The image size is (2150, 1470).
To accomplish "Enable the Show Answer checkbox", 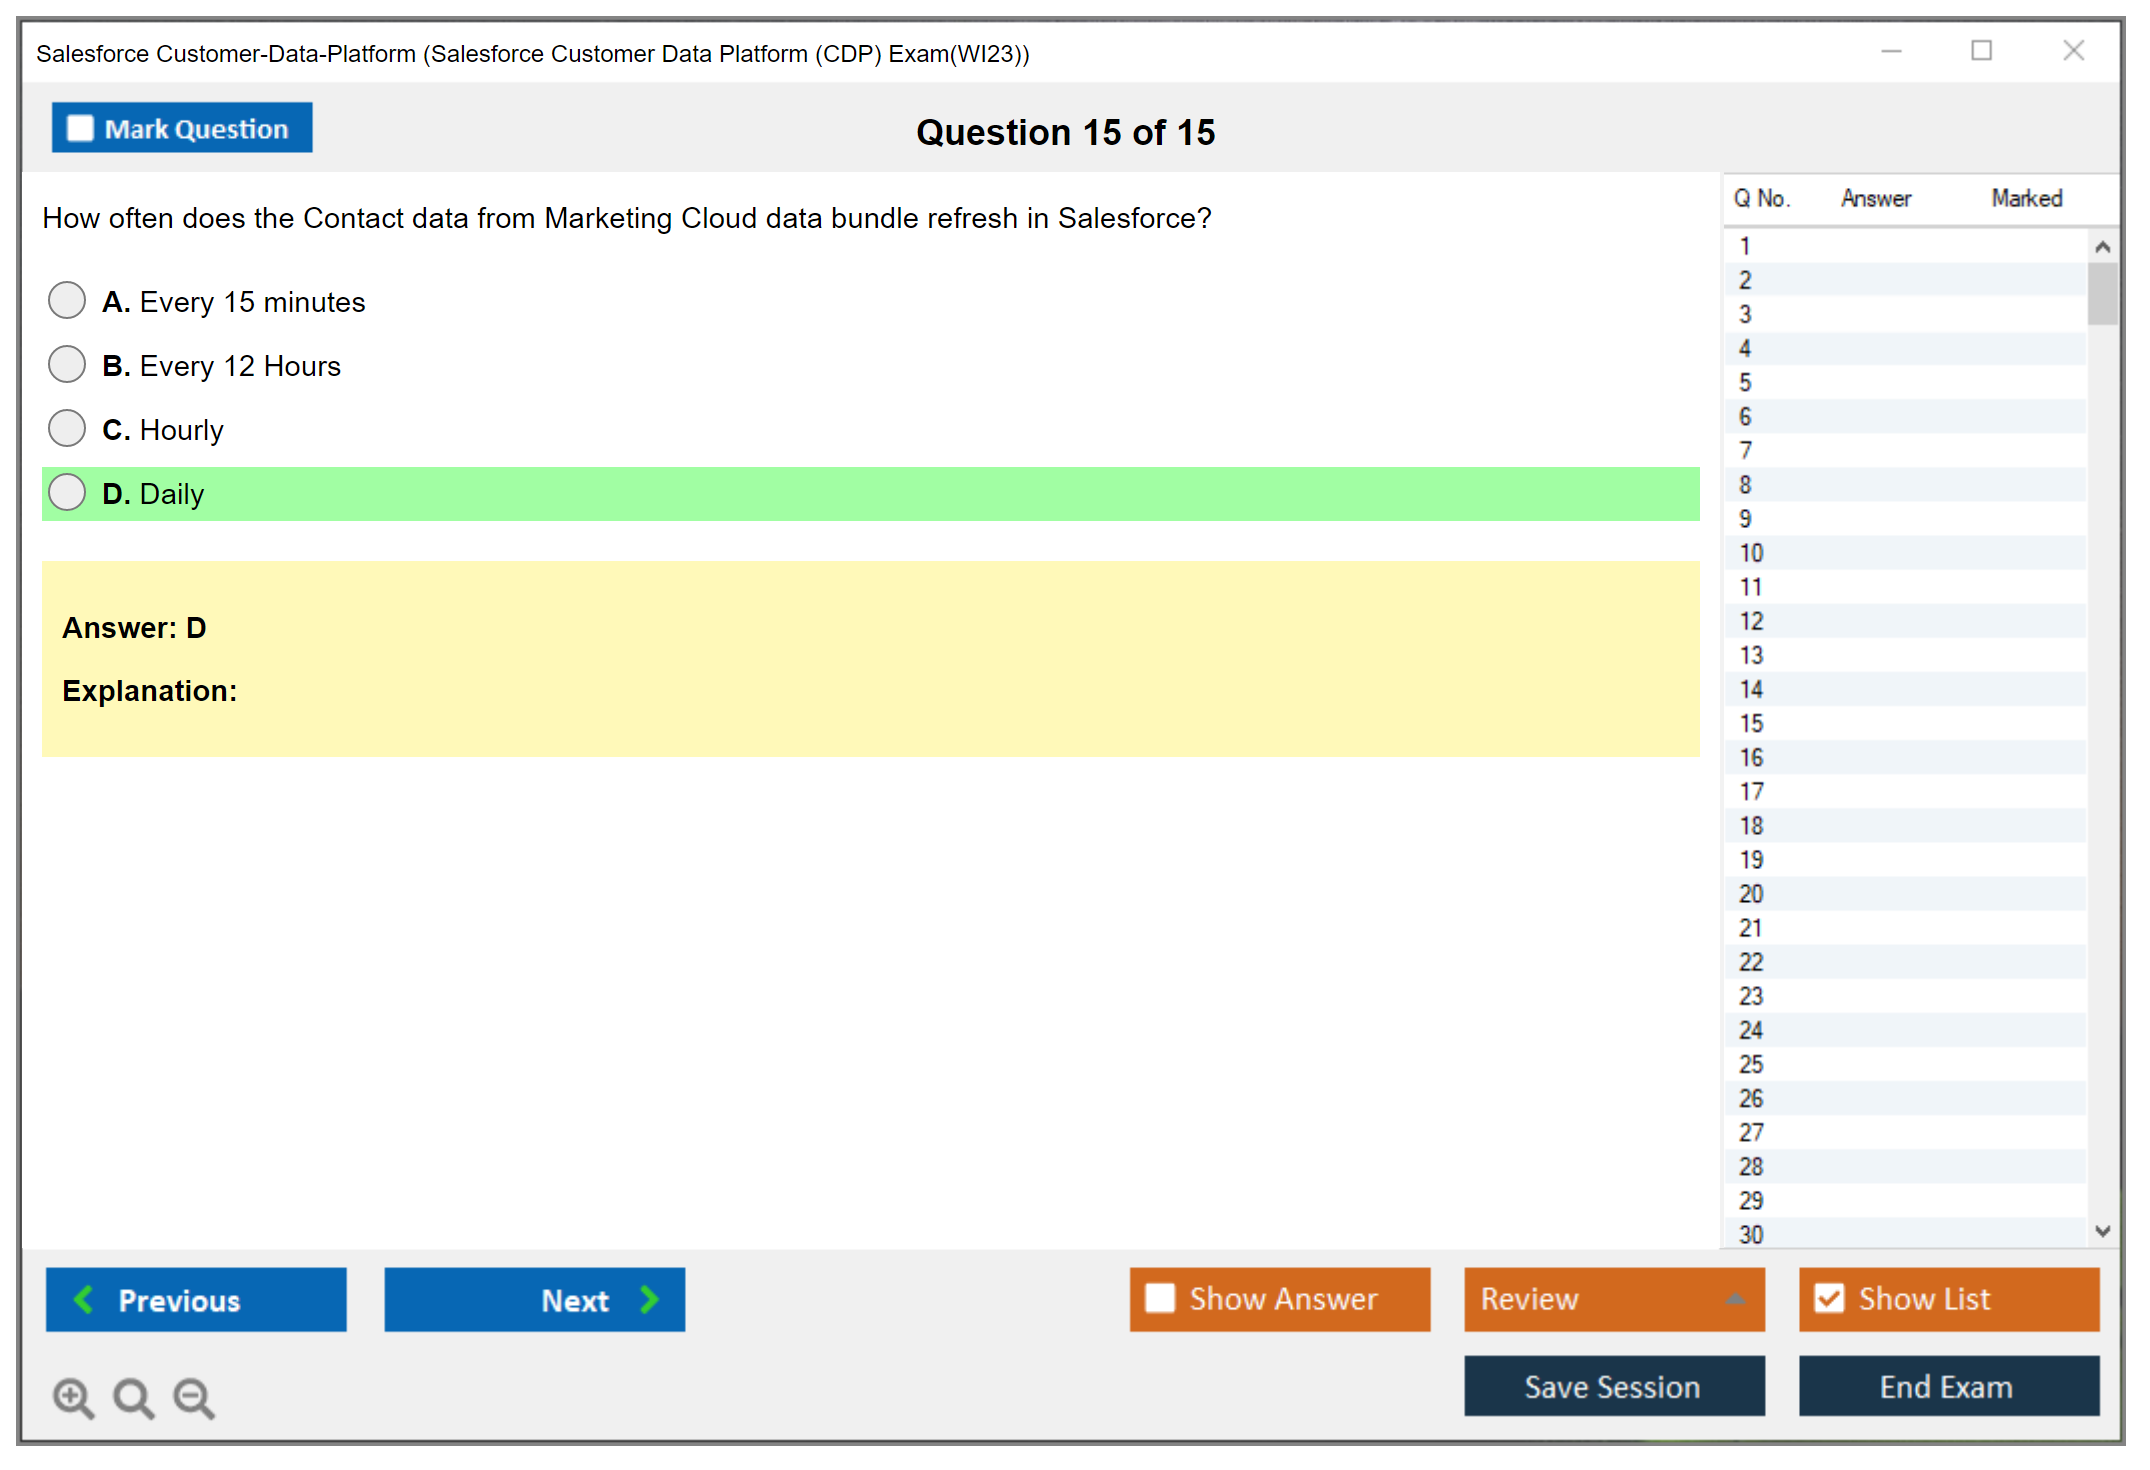I will pos(1160,1298).
